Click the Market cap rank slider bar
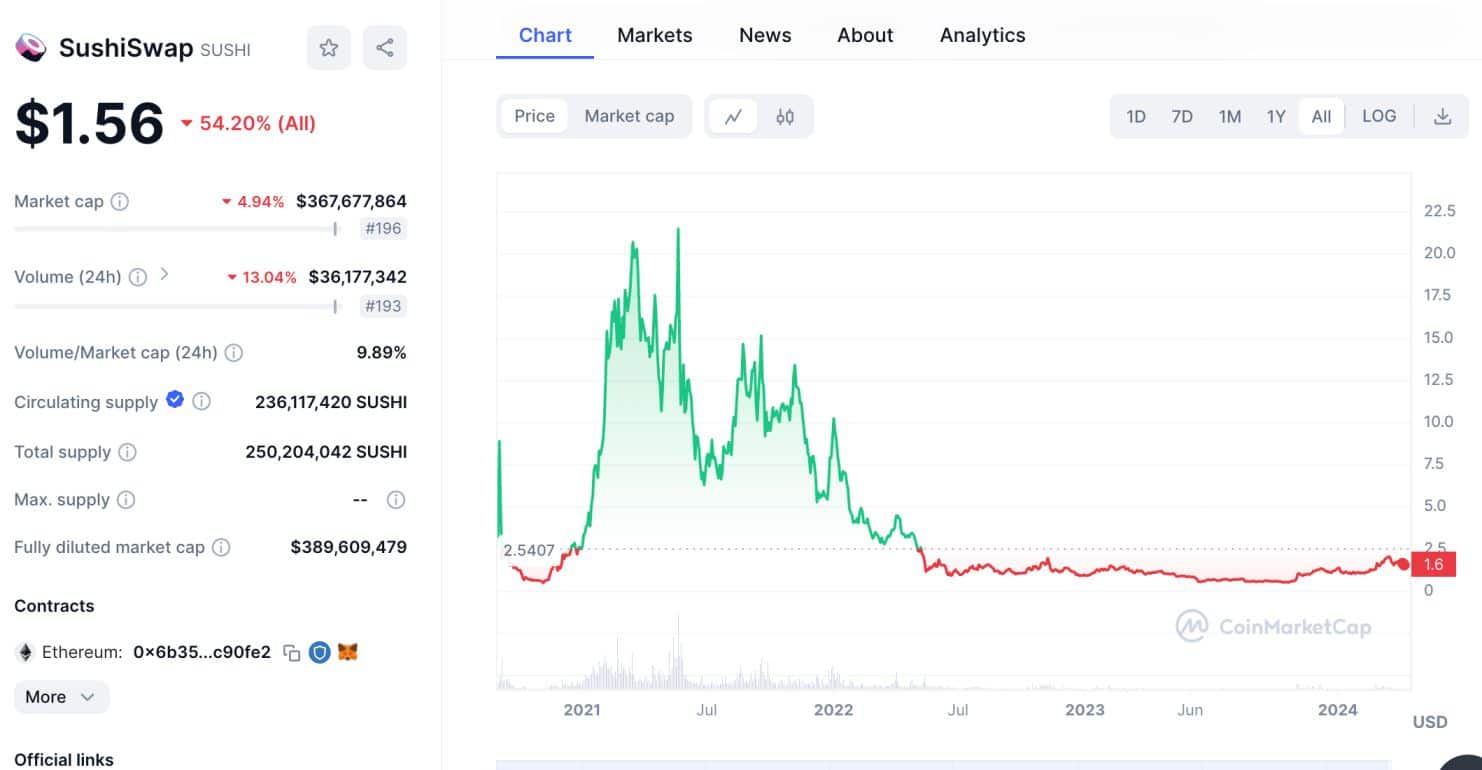Viewport: 1482px width, 770px height. coord(177,229)
